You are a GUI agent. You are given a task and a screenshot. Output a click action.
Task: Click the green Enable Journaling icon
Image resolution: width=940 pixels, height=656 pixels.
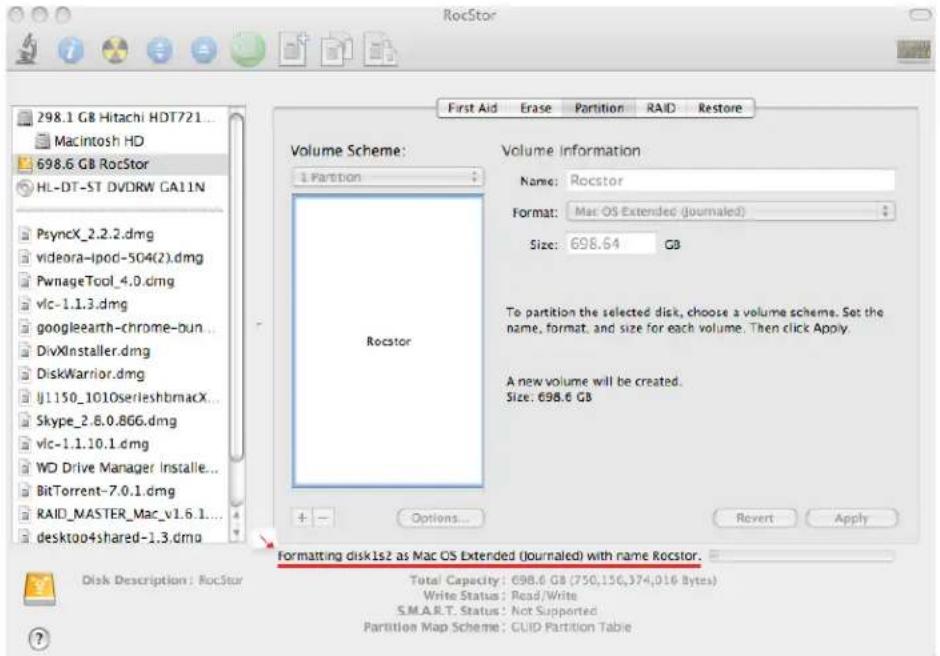tap(248, 49)
